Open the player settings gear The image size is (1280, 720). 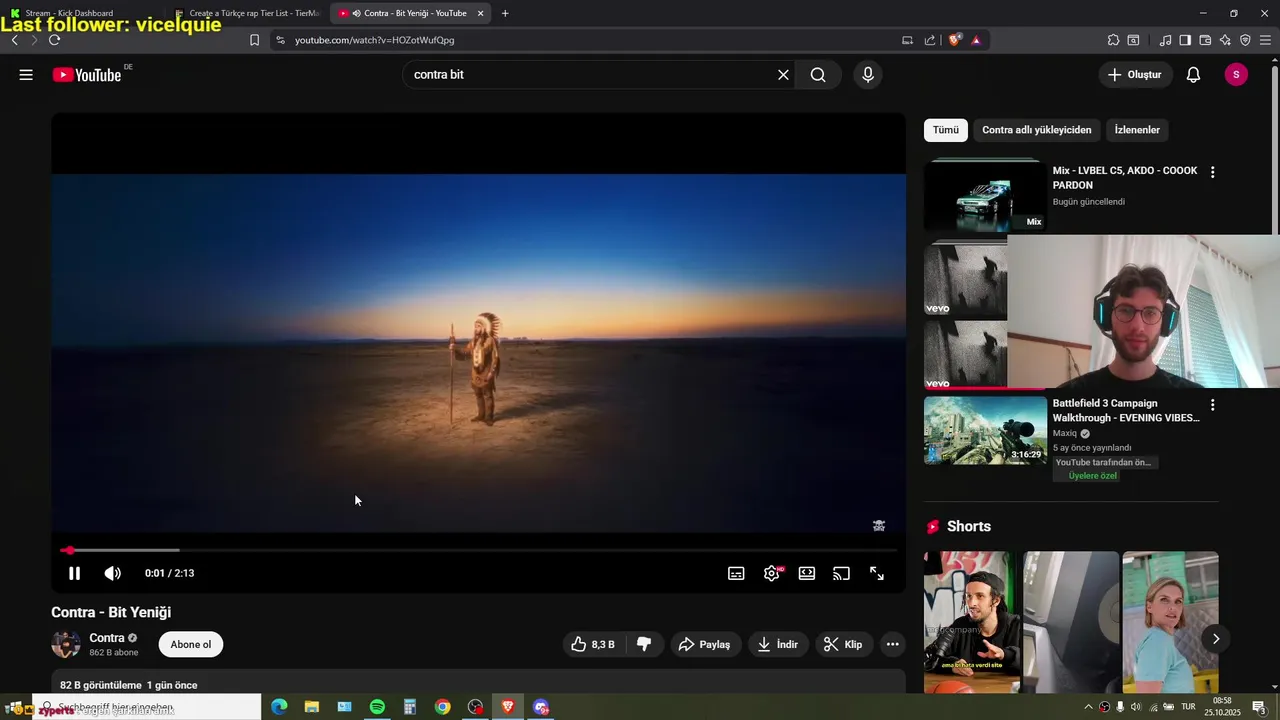771,573
